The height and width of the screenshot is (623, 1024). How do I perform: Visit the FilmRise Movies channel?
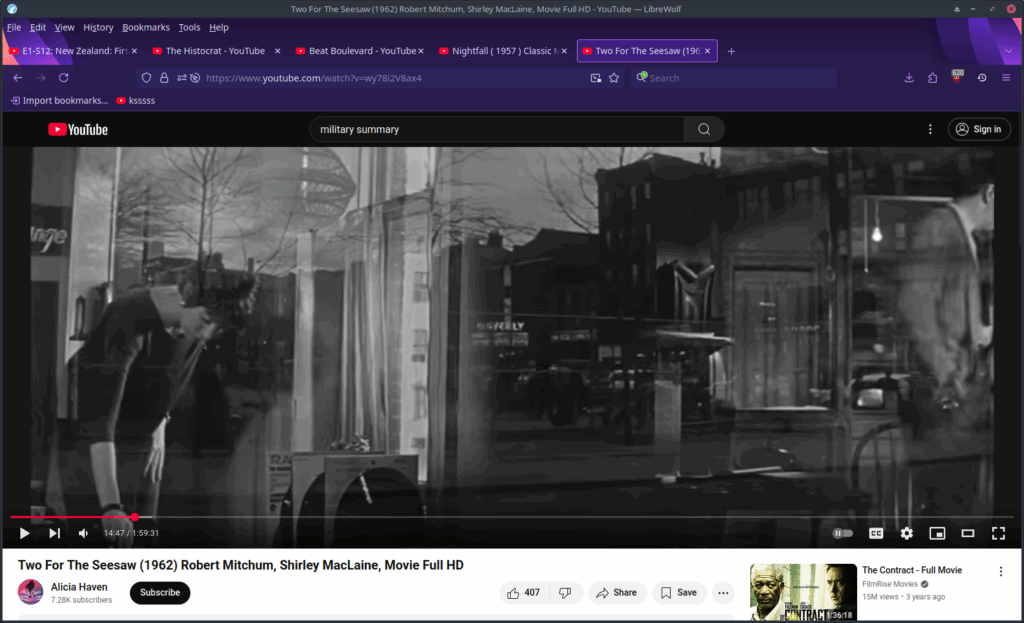coord(890,584)
